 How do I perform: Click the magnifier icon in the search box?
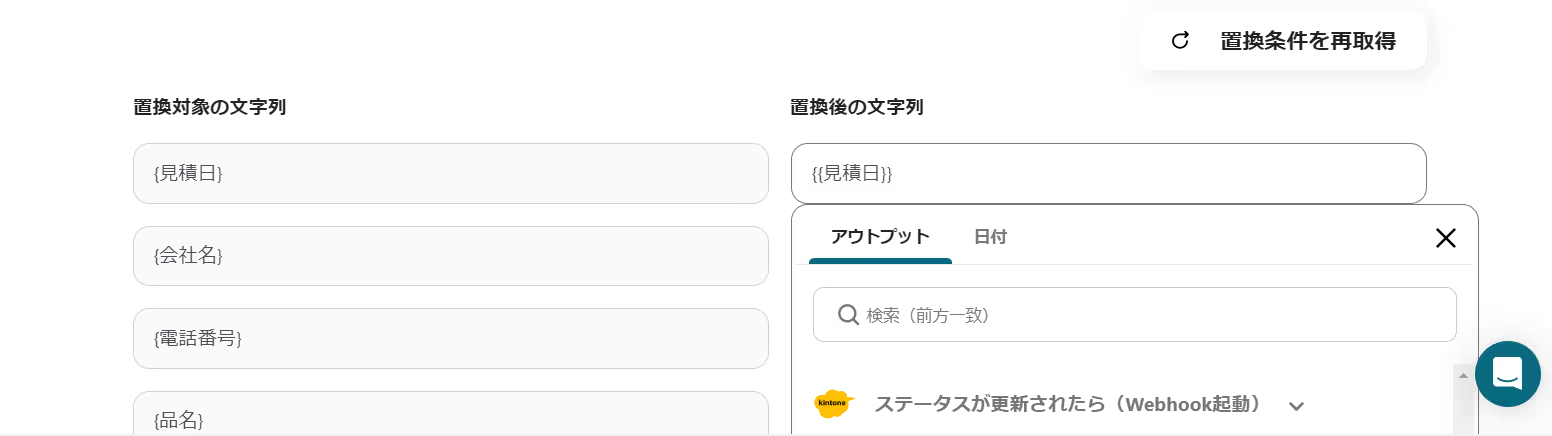[x=848, y=315]
